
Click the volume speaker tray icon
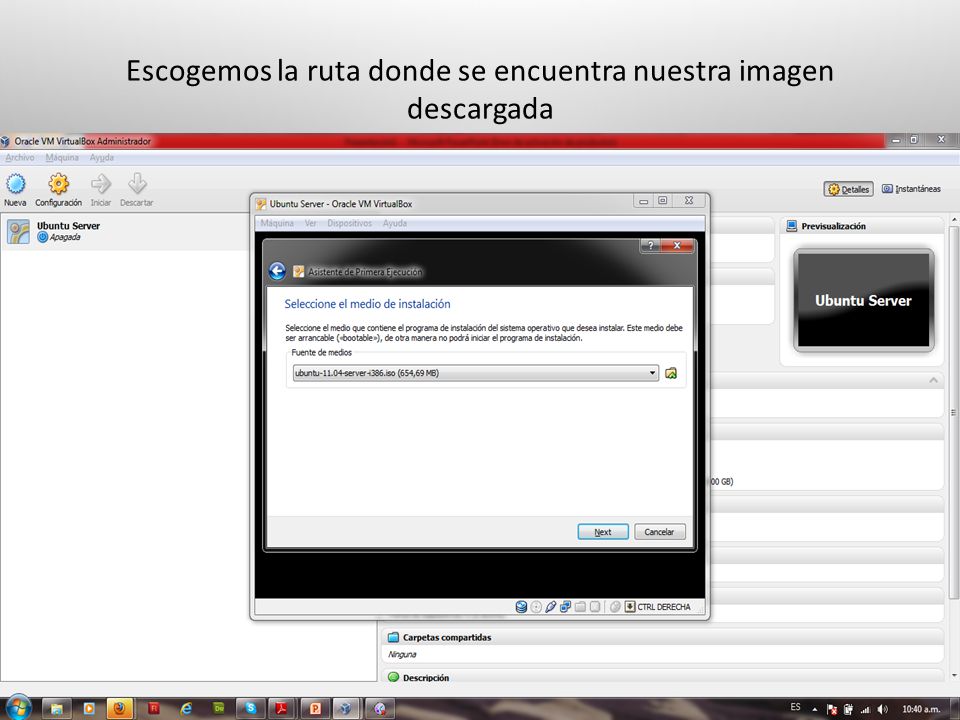[x=882, y=709]
